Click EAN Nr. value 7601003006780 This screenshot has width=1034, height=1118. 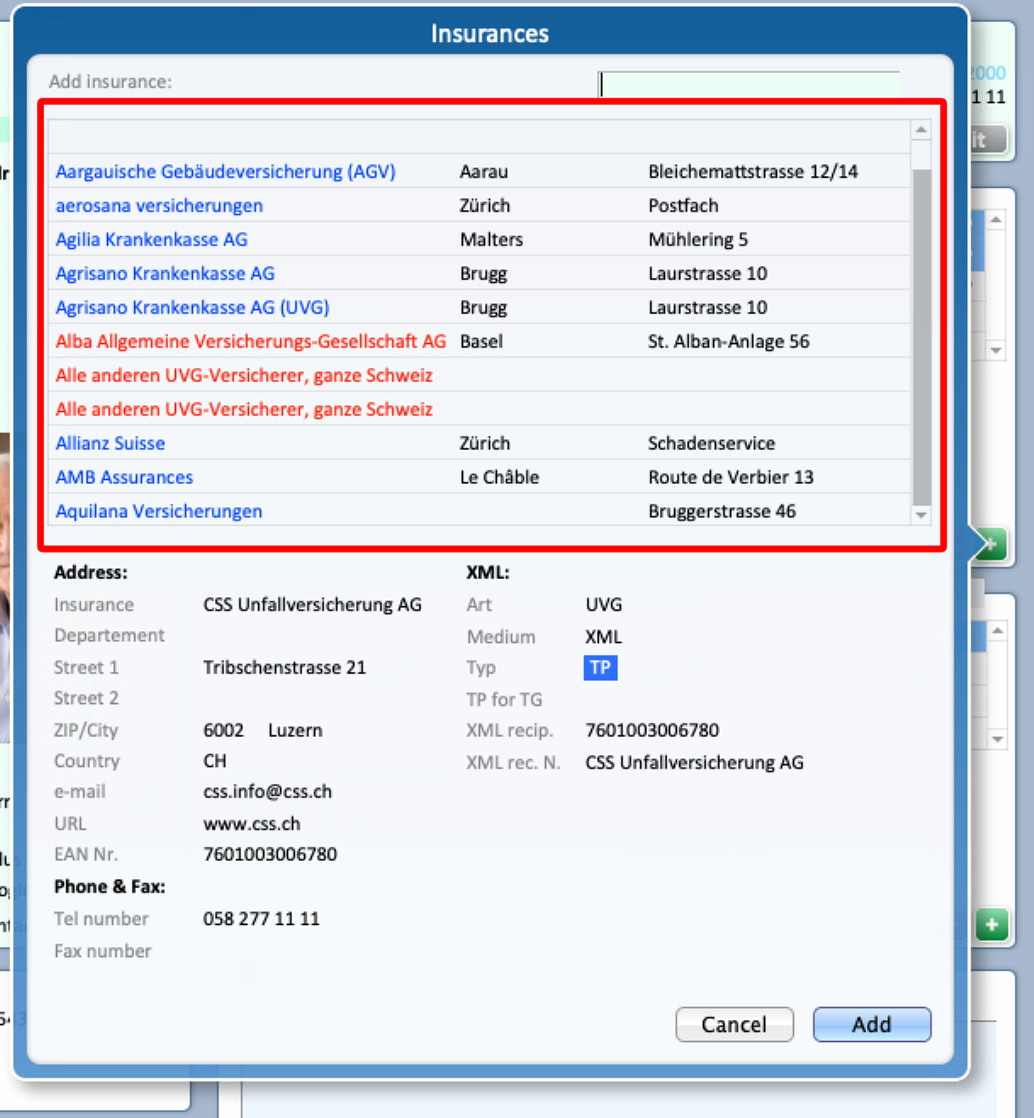pos(270,854)
